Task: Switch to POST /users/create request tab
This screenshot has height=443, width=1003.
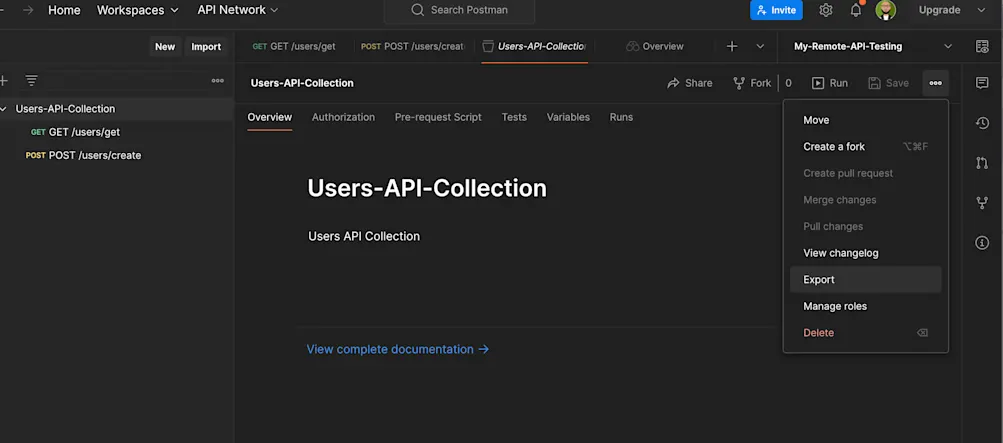Action: click(413, 46)
